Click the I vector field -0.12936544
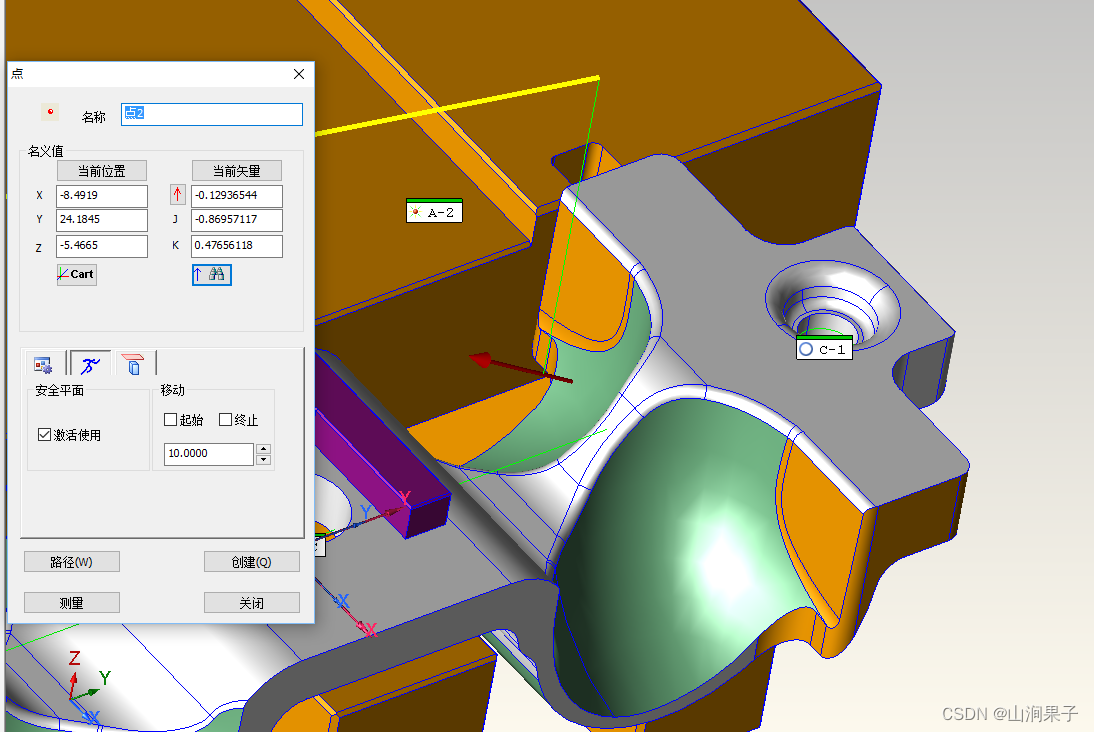Image resolution: width=1094 pixels, height=732 pixels. [x=237, y=195]
